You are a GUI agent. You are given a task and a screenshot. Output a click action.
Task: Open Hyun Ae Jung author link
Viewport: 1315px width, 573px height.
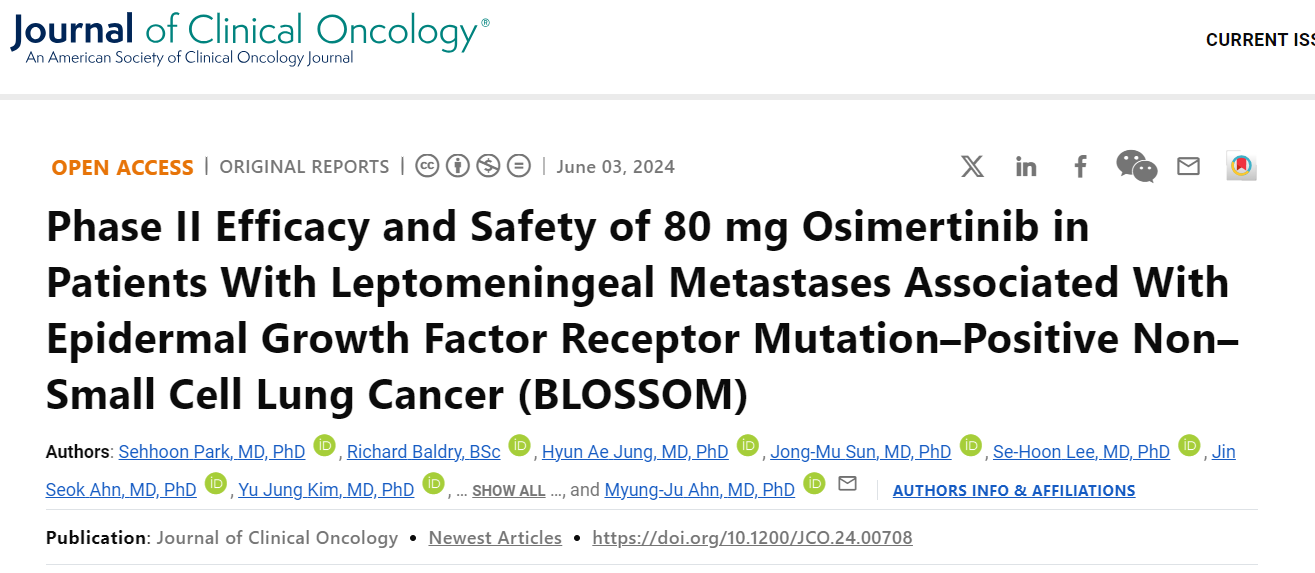point(635,452)
